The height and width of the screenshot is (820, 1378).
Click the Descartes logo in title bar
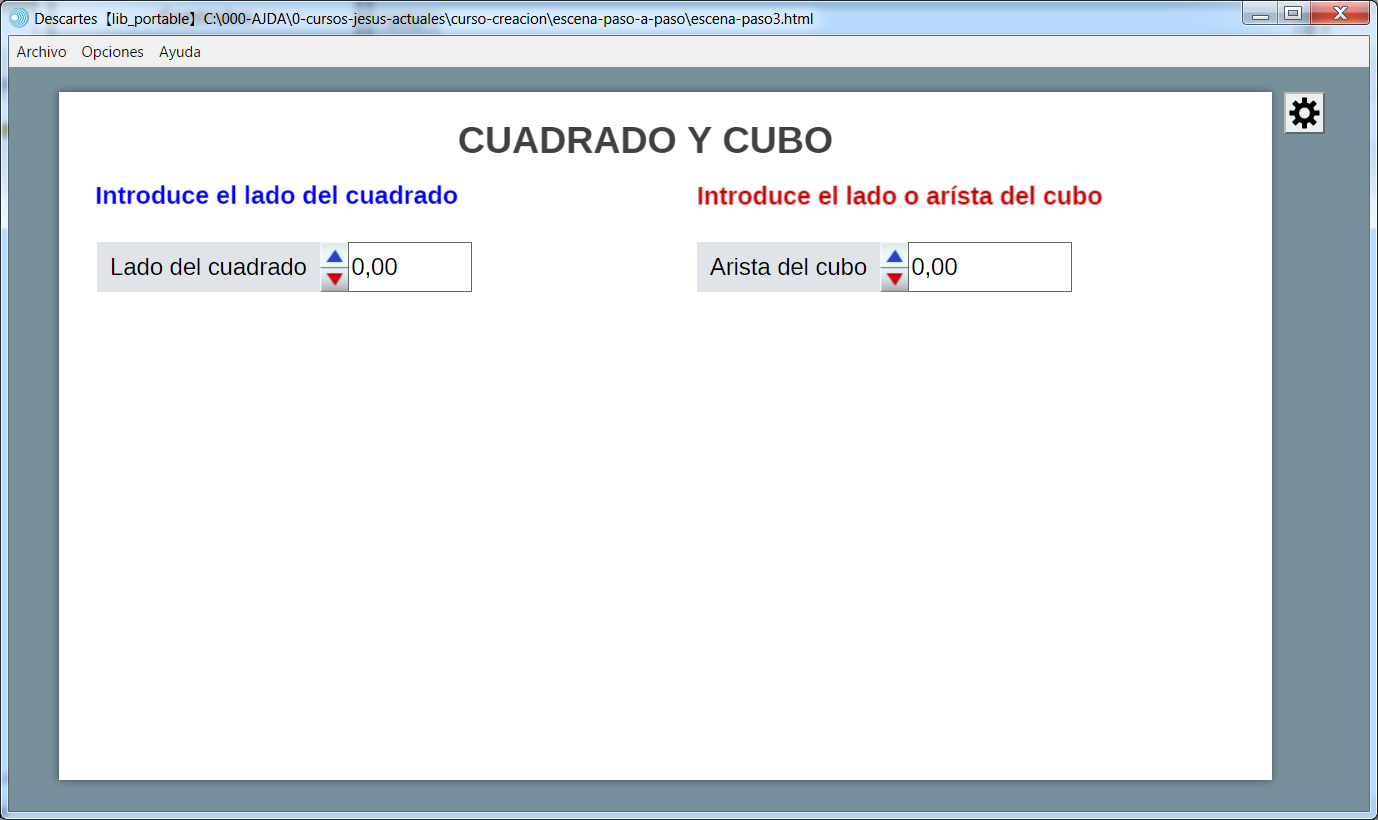pyautogui.click(x=19, y=18)
